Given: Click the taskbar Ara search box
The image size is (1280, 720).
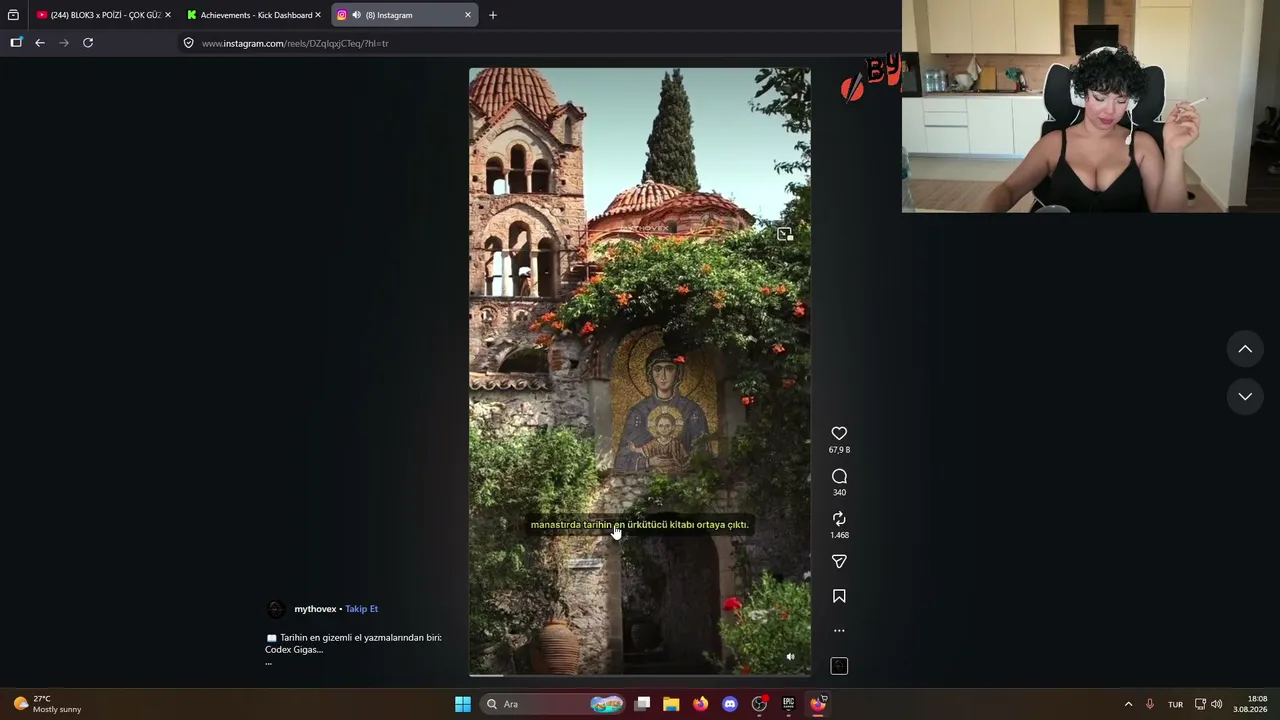Looking at the screenshot, I should tap(553, 704).
